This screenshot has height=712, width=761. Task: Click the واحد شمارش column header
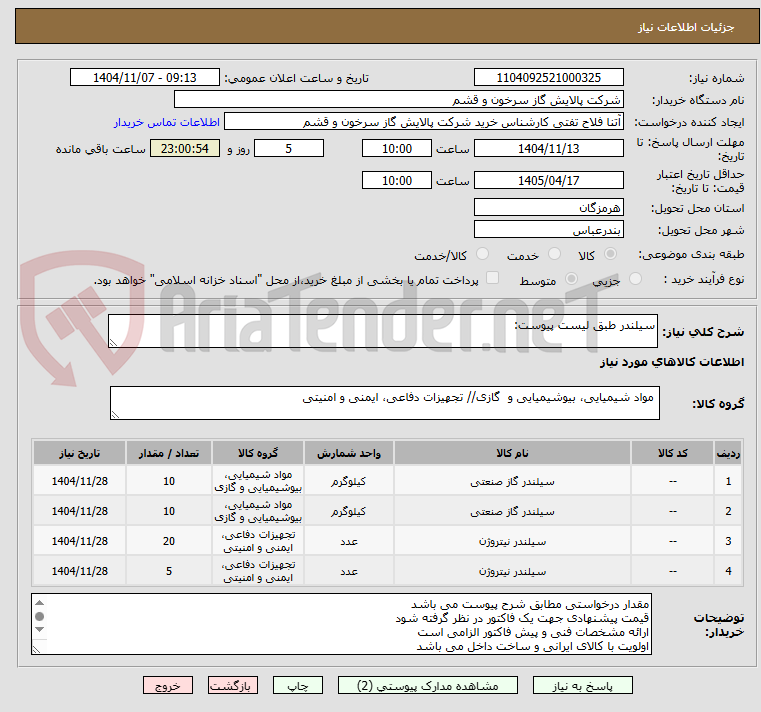click(x=349, y=453)
